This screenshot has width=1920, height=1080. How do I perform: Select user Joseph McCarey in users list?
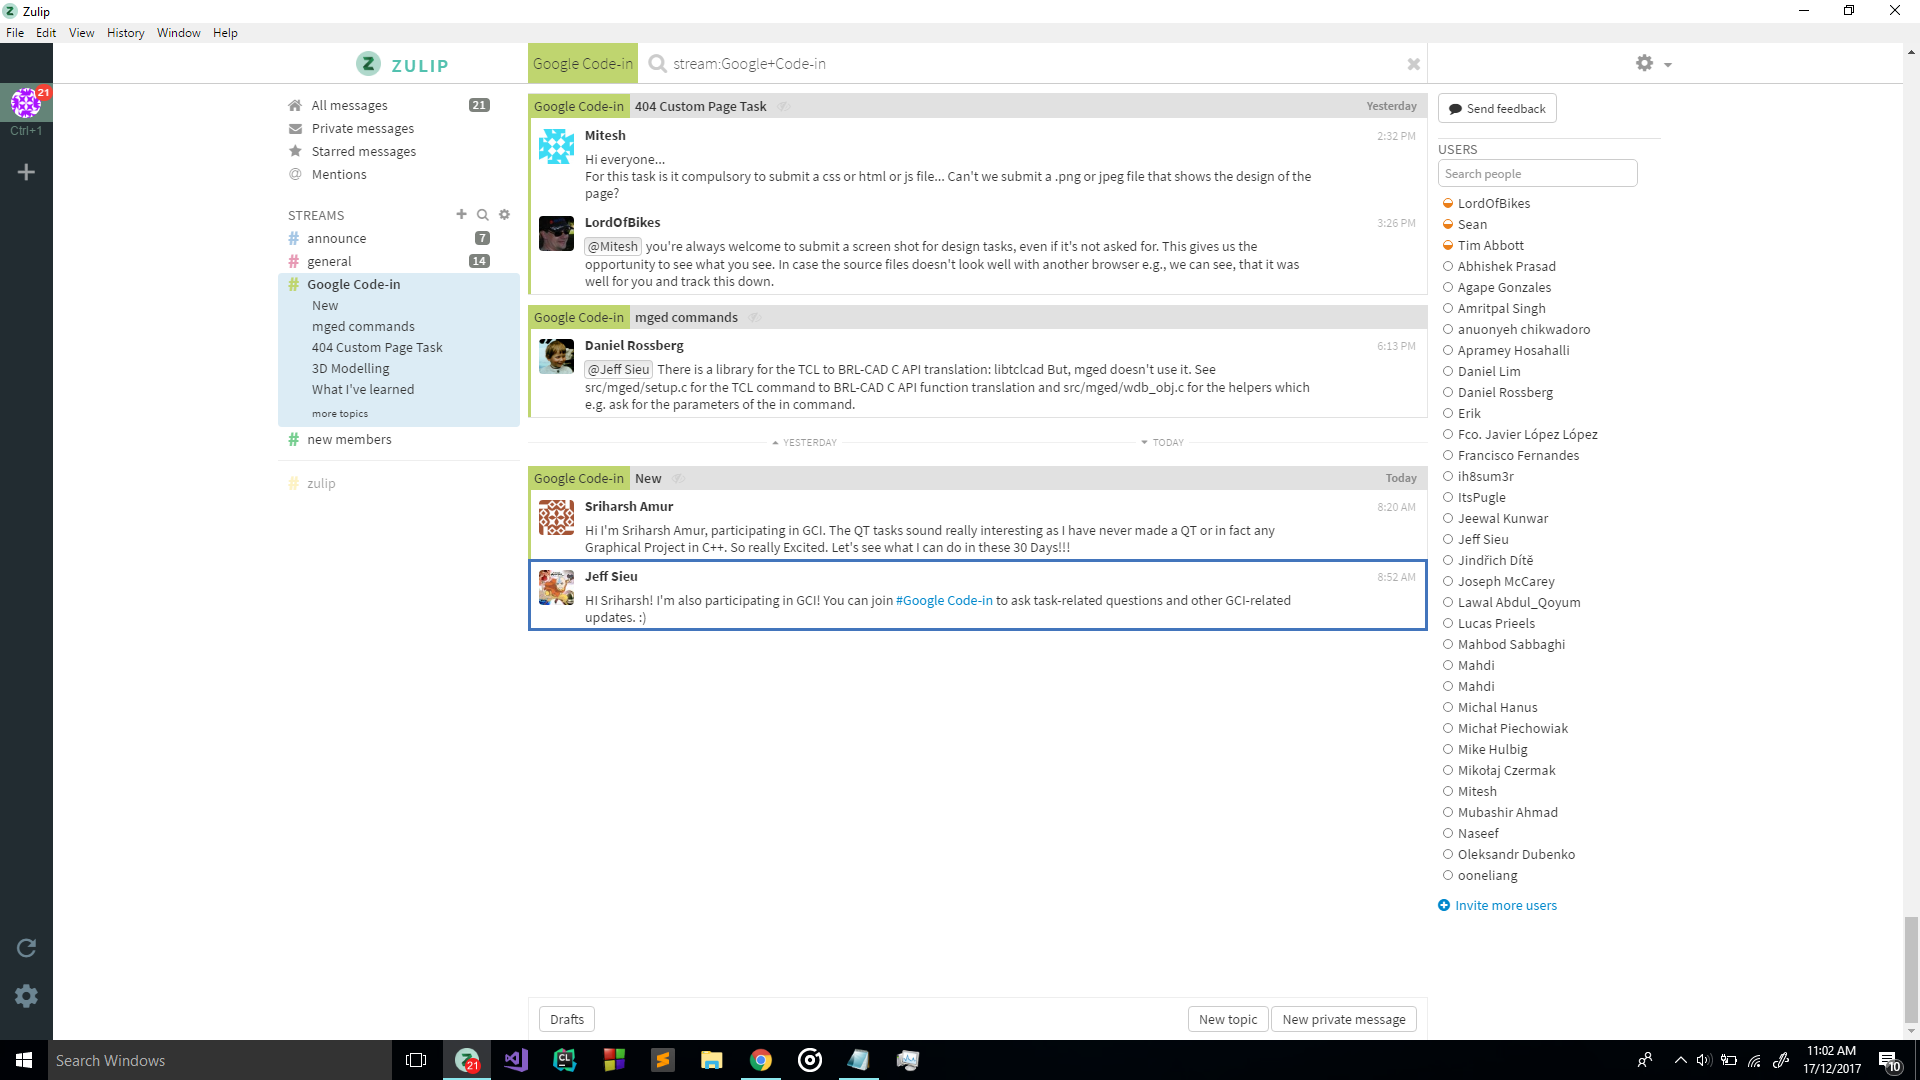(1506, 581)
